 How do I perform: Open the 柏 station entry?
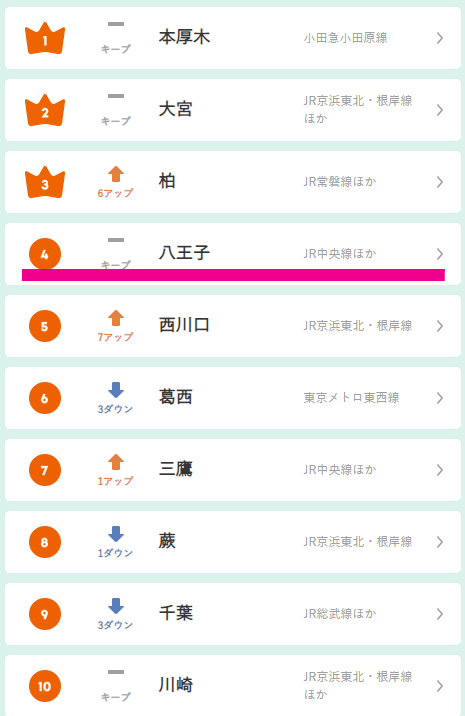coord(233,182)
